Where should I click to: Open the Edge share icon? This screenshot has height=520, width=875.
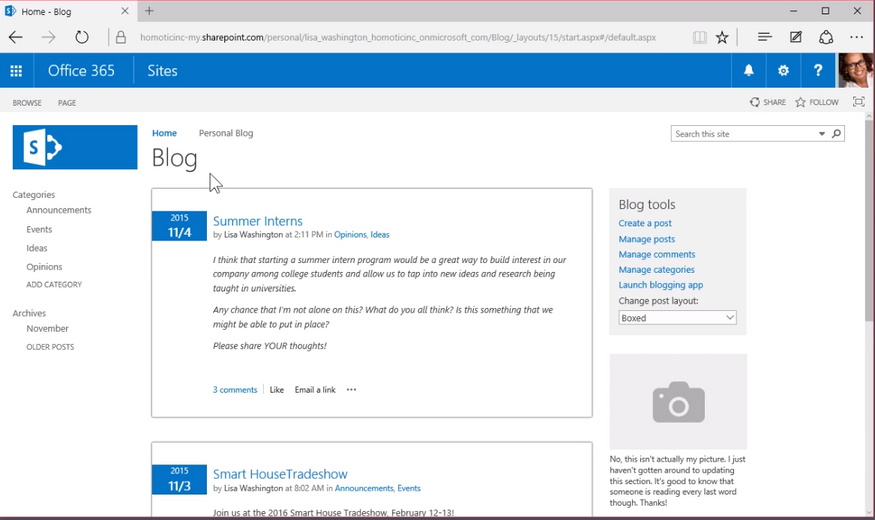[x=826, y=37]
